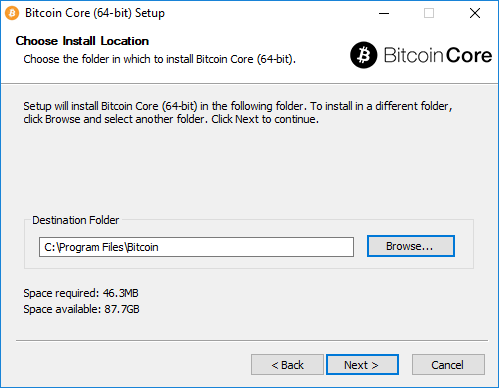The width and height of the screenshot is (499, 388).
Task: Click the orange Bitcoin icon in title bar
Action: [12, 13]
